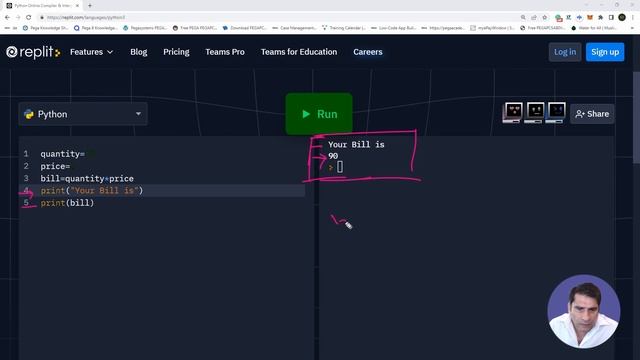Image resolution: width=640 pixels, height=360 pixels.
Task: Go to Teams Pro
Action: tap(225, 52)
